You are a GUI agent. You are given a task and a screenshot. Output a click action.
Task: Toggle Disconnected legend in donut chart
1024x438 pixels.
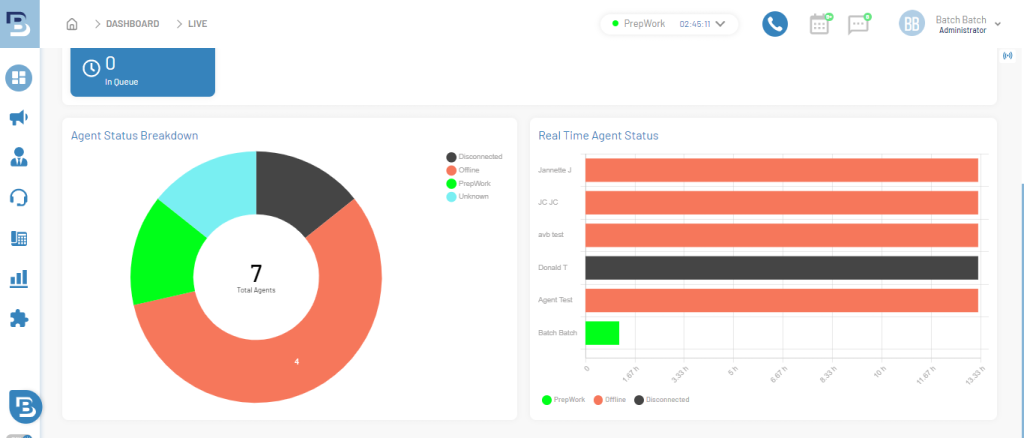coord(474,157)
